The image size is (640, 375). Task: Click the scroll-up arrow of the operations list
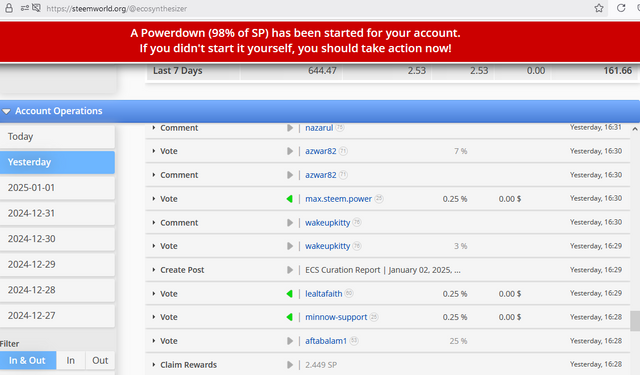point(635,129)
